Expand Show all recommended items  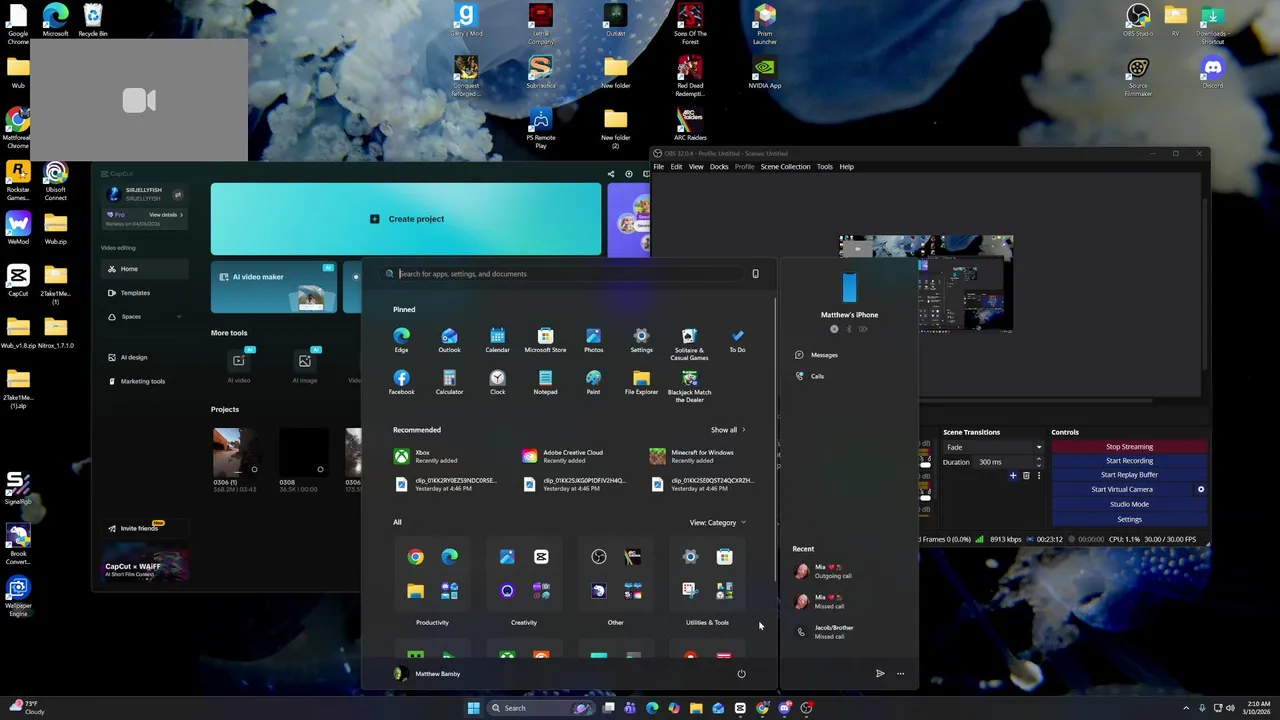tap(728, 430)
